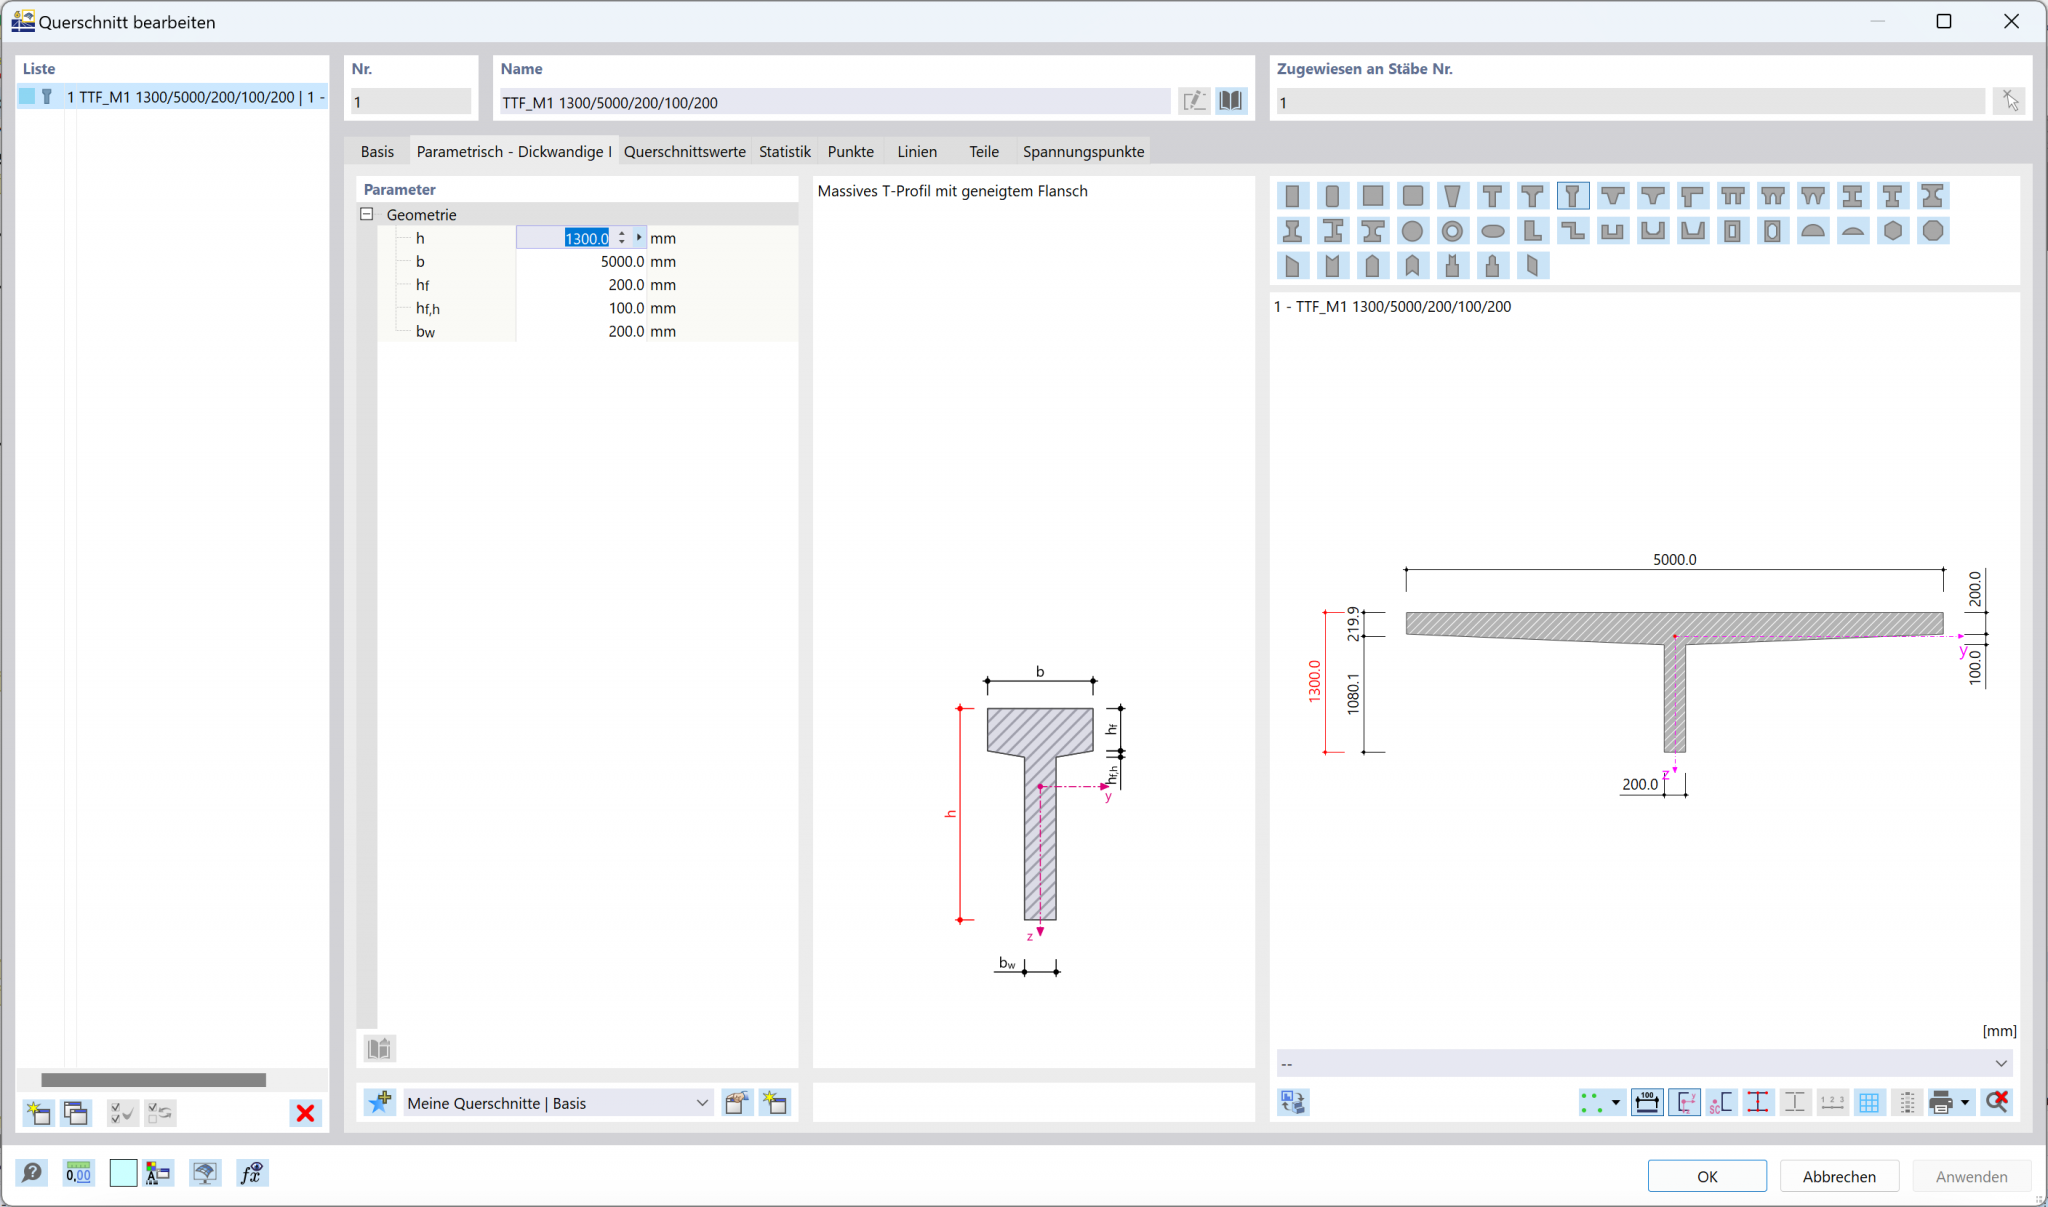
Task: Toggle the grey I-section outline display icon
Action: [1795, 1102]
